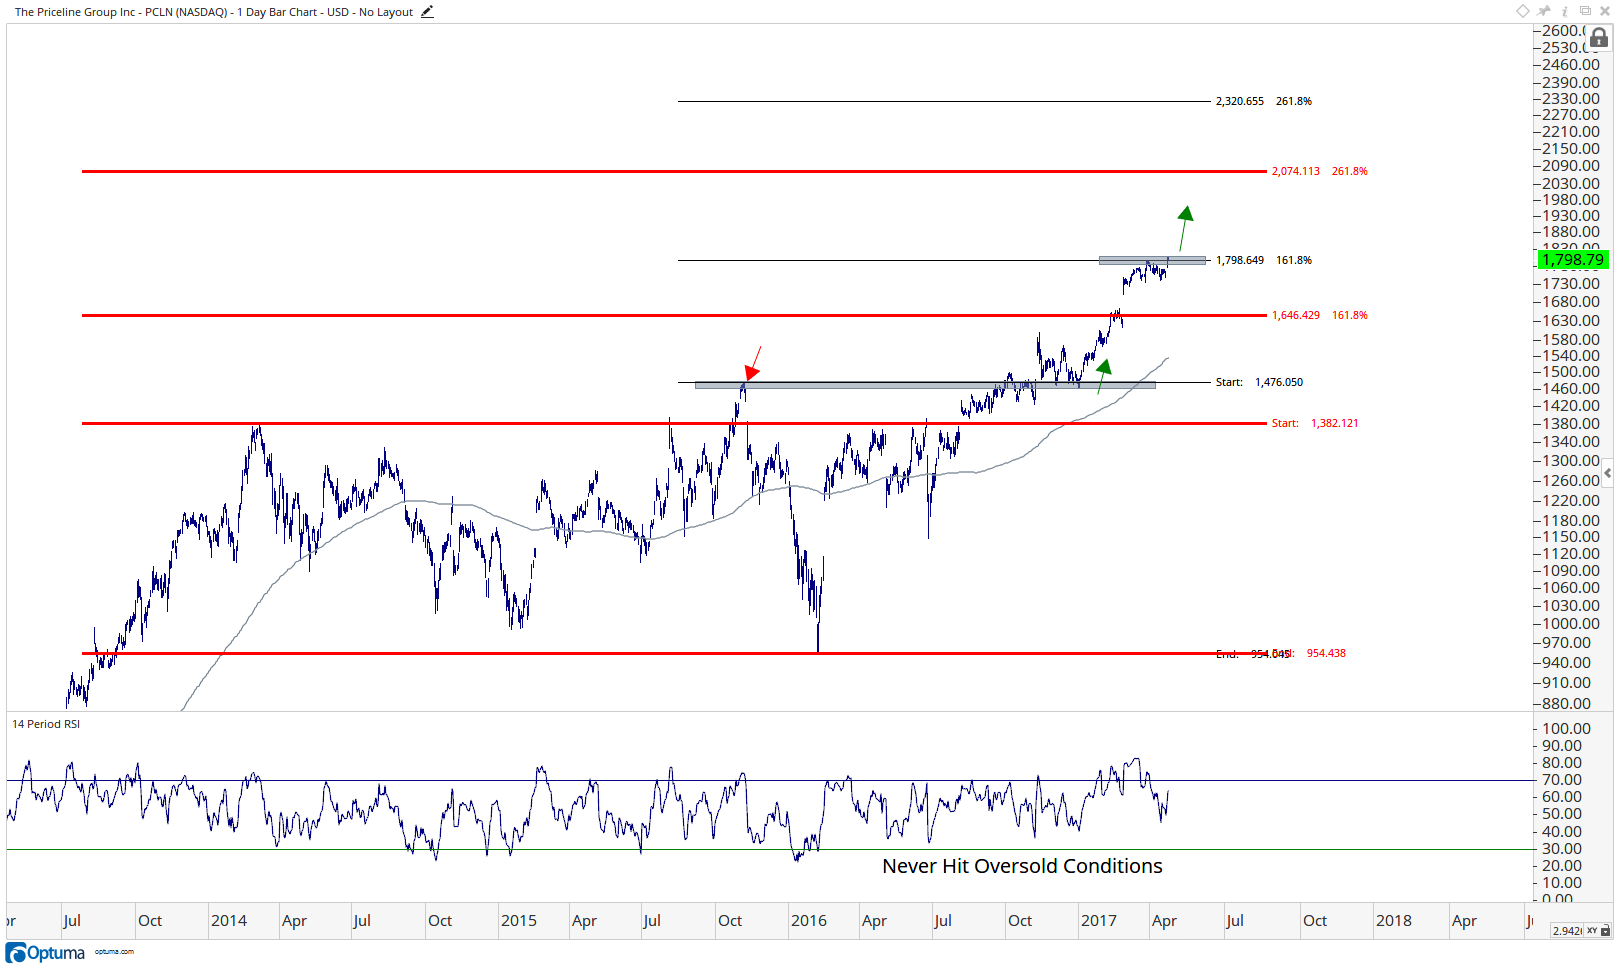
Task: Click the 2090.00 price on right scale
Action: tap(1571, 166)
